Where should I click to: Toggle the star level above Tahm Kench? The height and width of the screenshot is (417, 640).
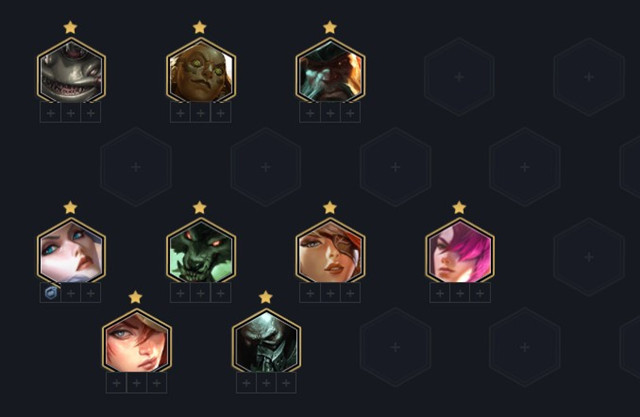tap(70, 27)
